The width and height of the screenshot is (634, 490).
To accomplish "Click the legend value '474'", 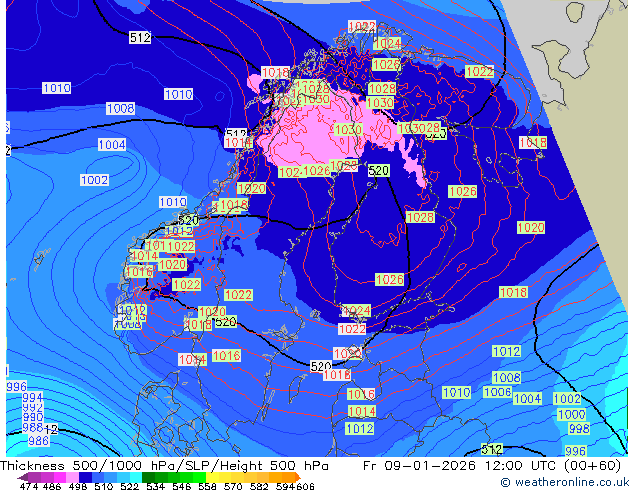I will tap(29, 486).
